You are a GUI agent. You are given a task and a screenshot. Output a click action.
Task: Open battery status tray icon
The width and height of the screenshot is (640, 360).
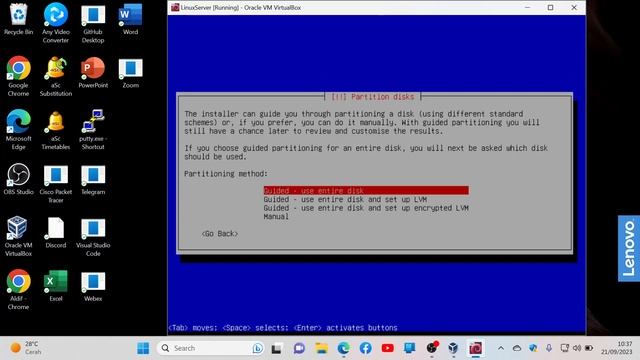click(x=589, y=348)
